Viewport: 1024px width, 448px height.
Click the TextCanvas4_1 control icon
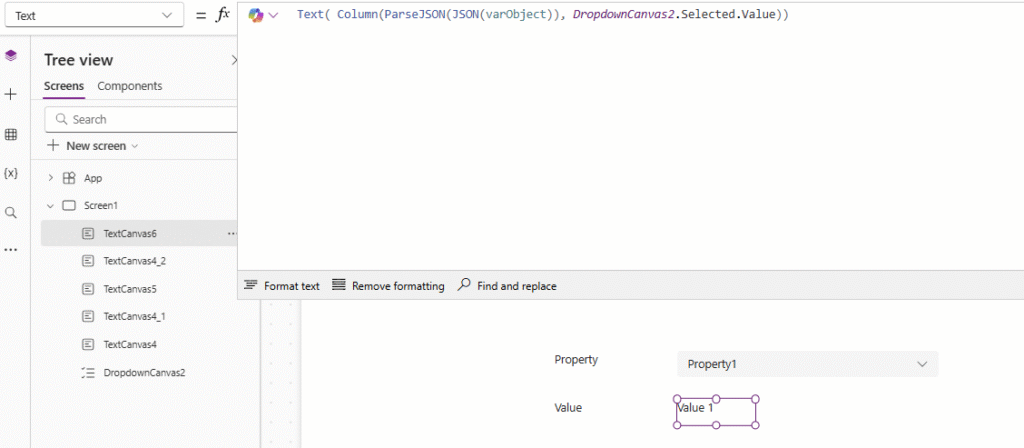(x=88, y=316)
